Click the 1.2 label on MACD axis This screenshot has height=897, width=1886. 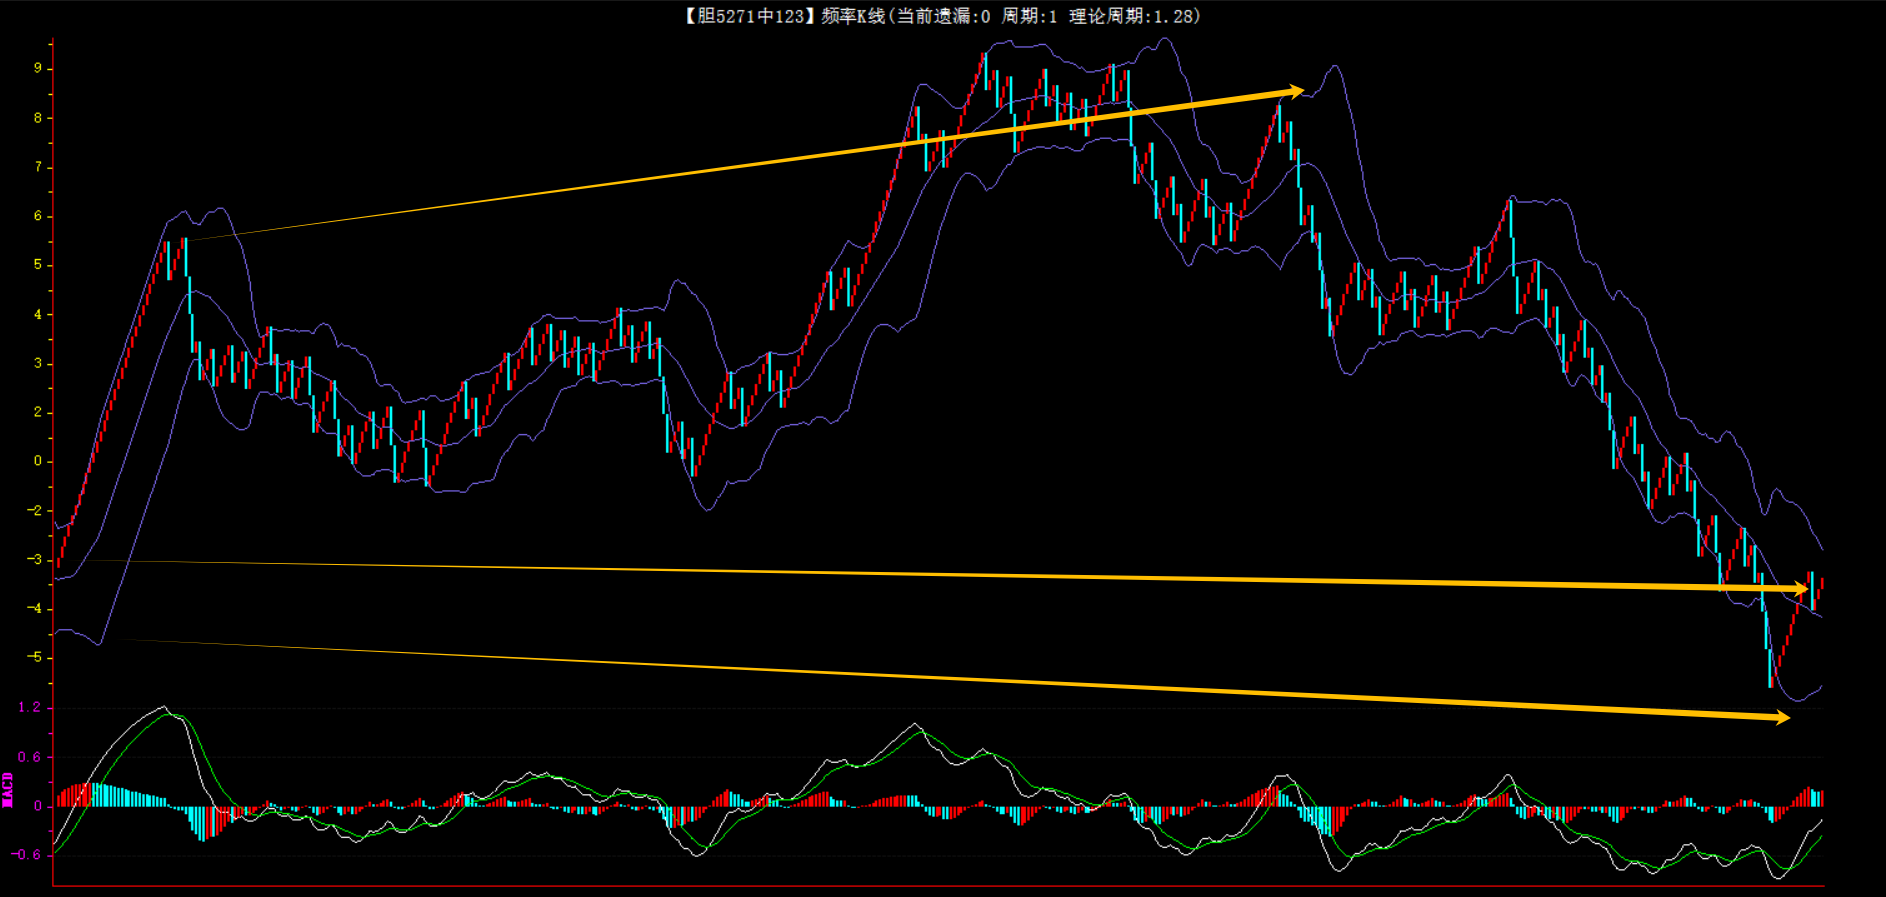tap(29, 707)
